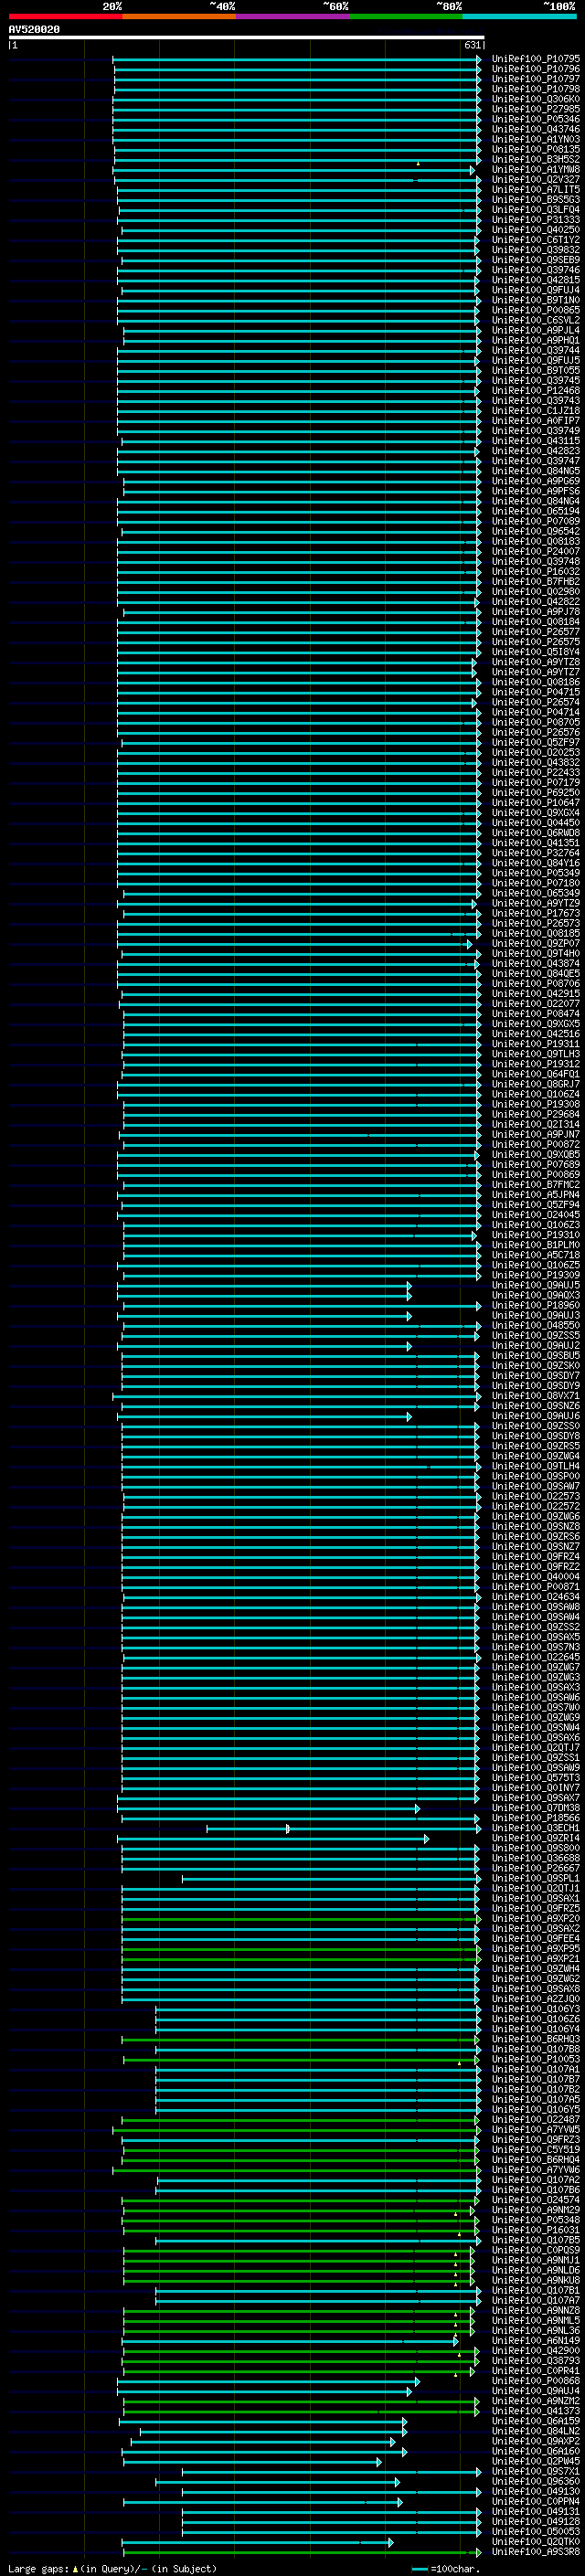This screenshot has height=2576, width=585.
Task: Select the AV520020 query label
Action: pos(34,30)
